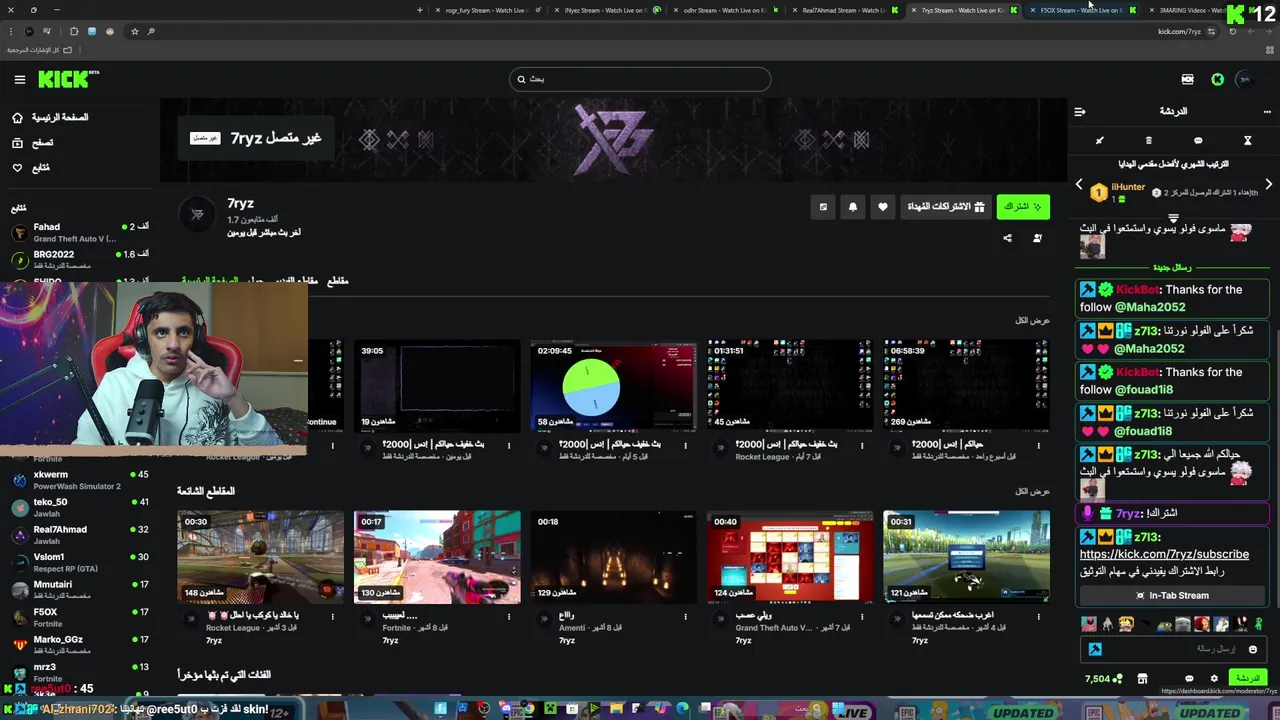
Task: Open Vslom1 channel in sidebar
Action: tap(80, 562)
